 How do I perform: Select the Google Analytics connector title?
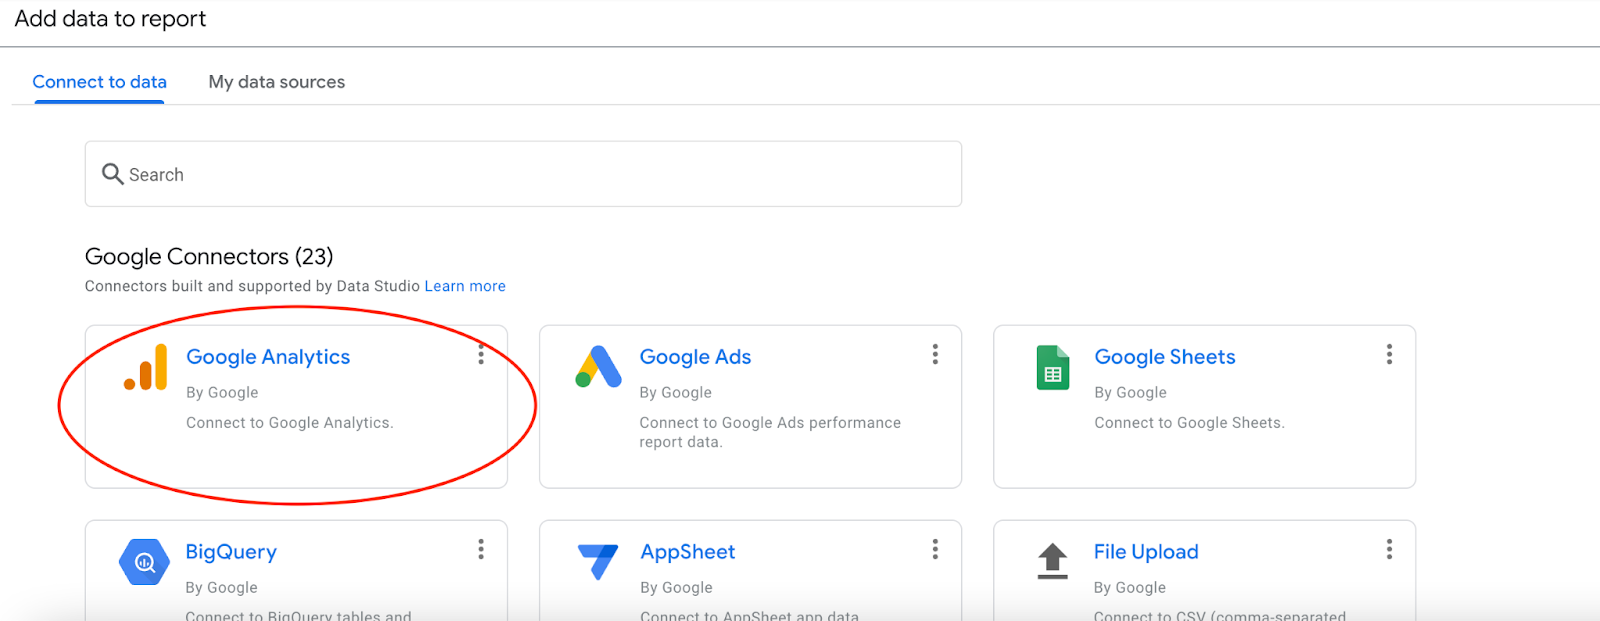(268, 357)
